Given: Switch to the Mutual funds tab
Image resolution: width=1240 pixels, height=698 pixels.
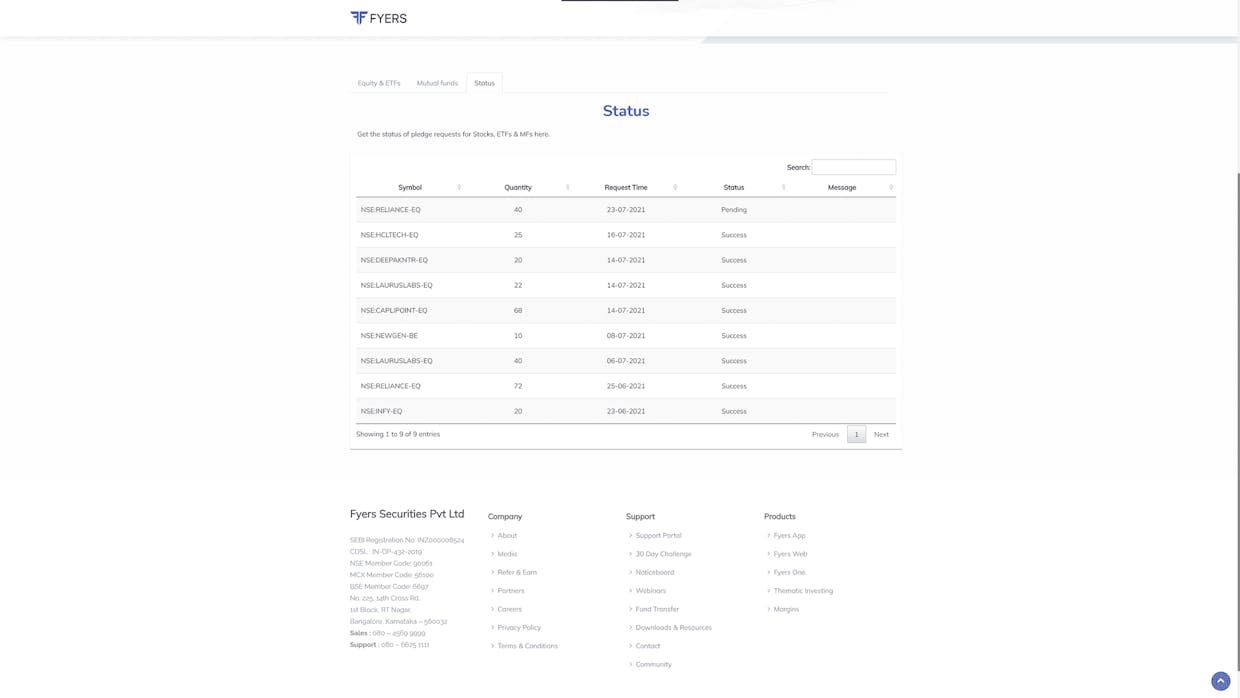Looking at the screenshot, I should [x=437, y=83].
